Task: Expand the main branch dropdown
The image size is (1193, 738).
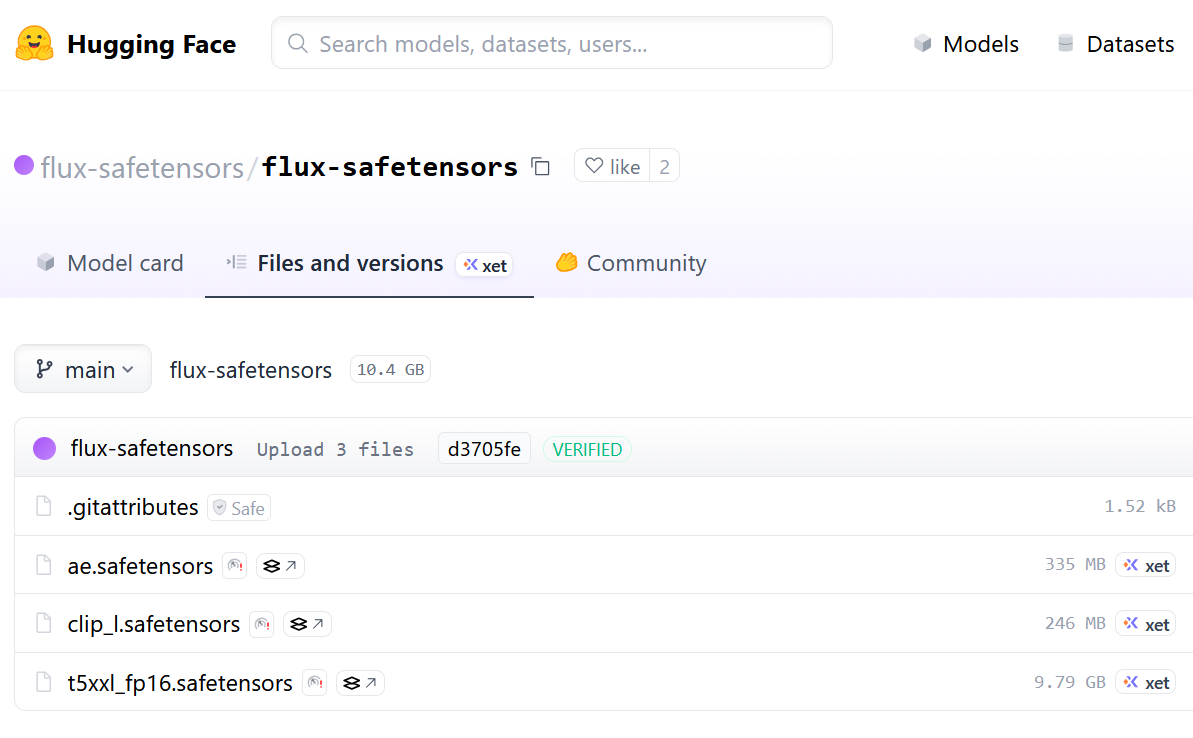Action: (x=83, y=370)
